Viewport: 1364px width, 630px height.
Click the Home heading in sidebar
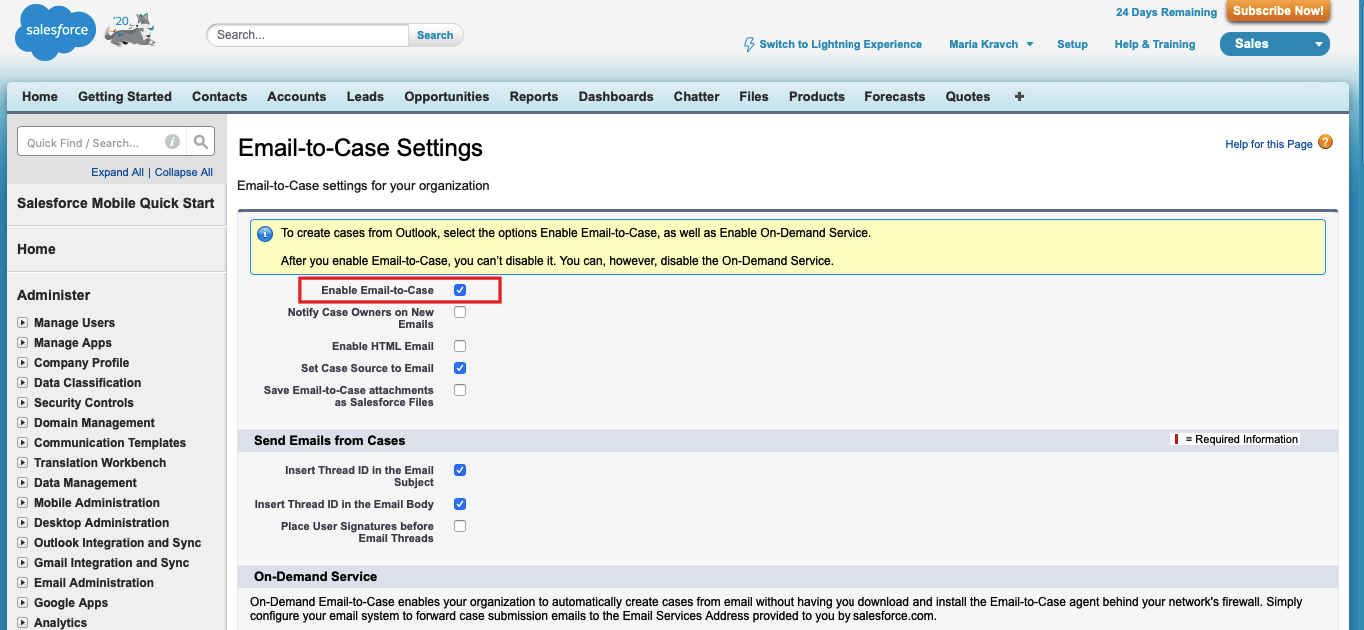(x=36, y=249)
